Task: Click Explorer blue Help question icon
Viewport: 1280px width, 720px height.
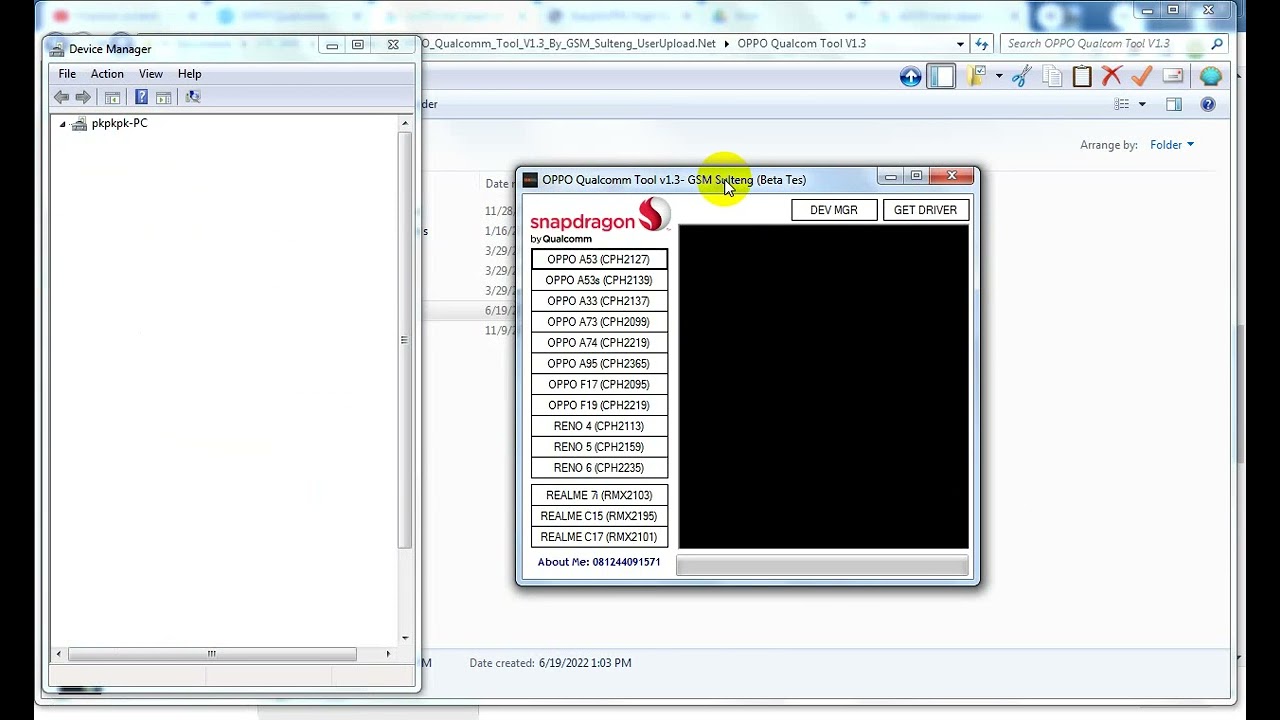Action: coord(1208,104)
